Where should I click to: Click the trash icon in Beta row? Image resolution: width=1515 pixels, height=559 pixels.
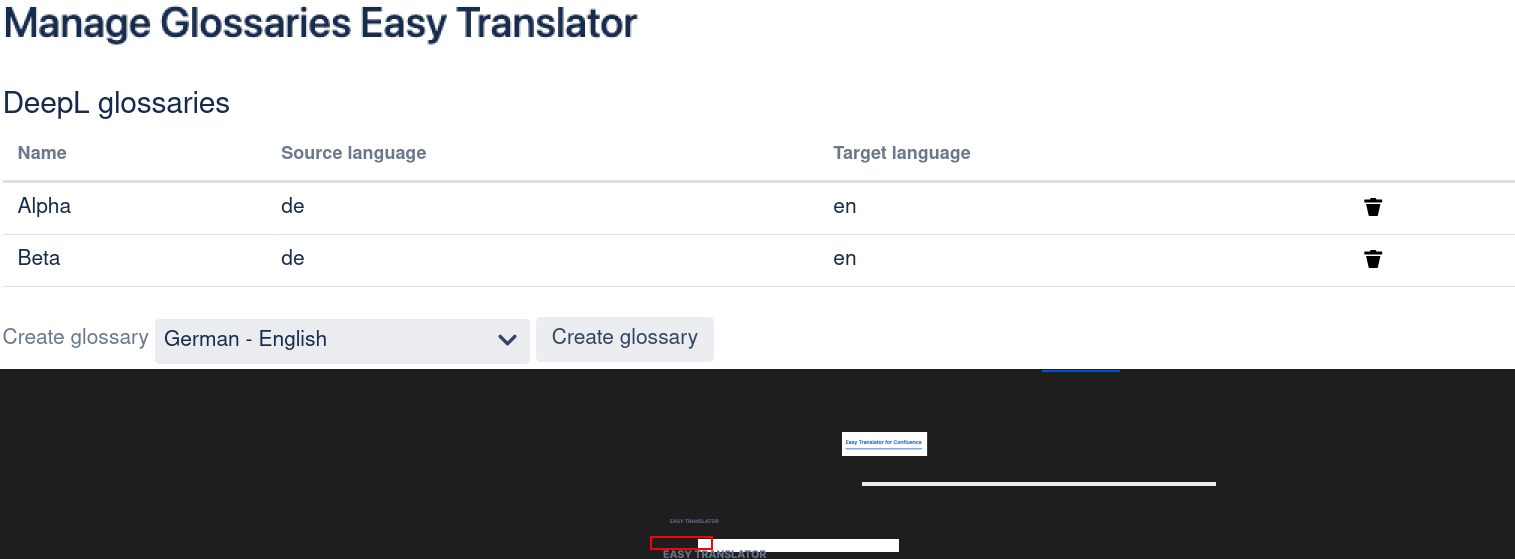[1373, 259]
